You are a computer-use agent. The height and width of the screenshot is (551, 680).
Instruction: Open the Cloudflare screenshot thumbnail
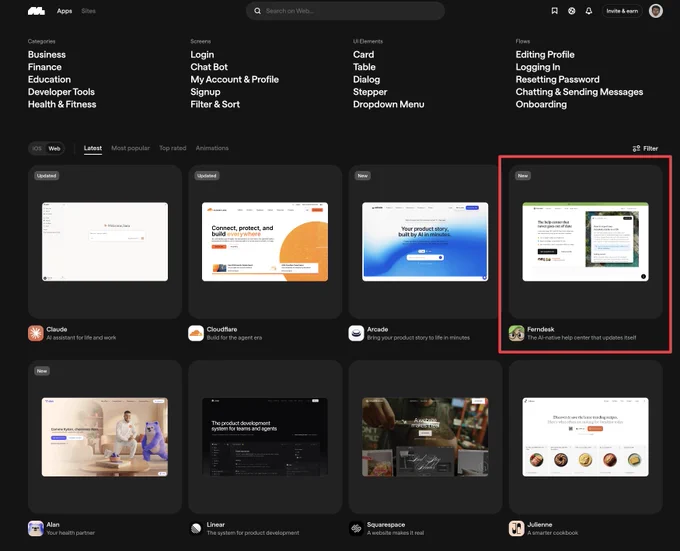(265, 241)
